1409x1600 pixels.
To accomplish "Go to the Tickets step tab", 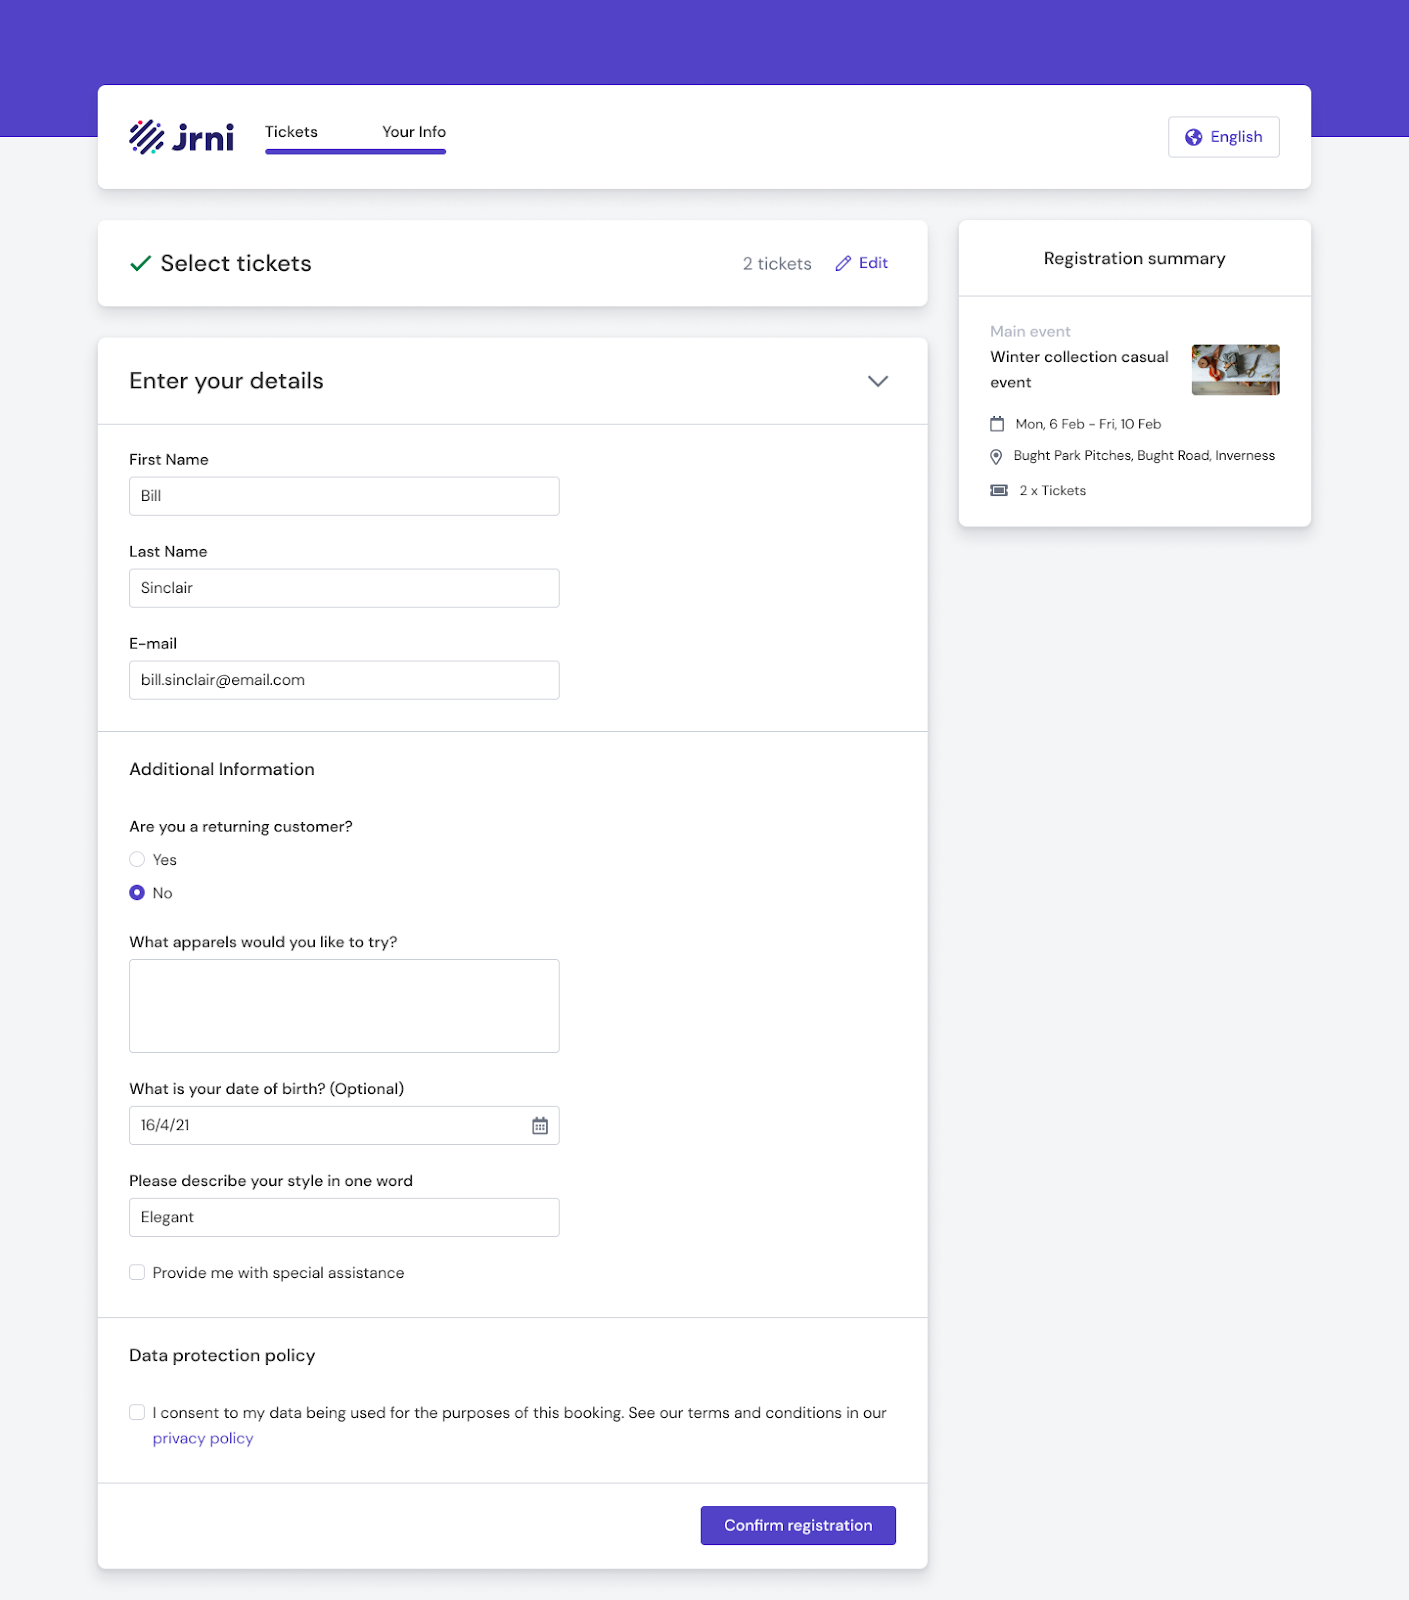I will [291, 132].
